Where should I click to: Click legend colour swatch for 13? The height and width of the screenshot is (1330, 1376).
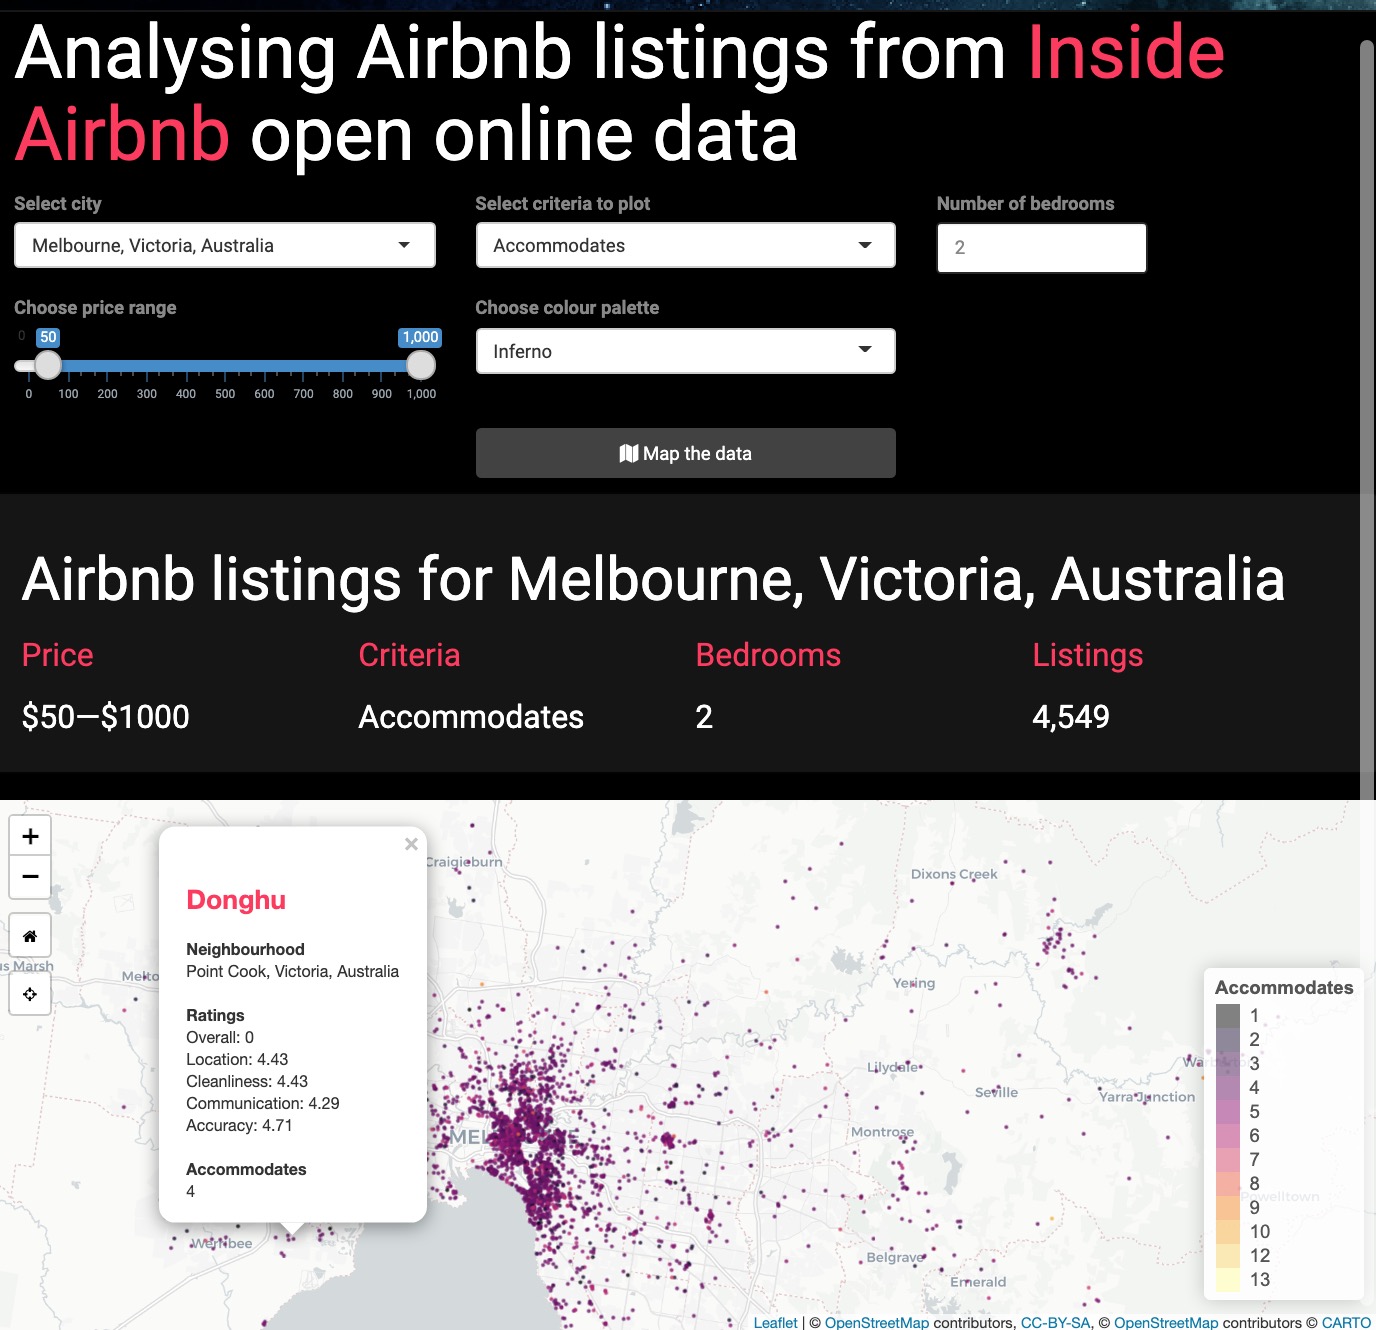tap(1228, 1280)
